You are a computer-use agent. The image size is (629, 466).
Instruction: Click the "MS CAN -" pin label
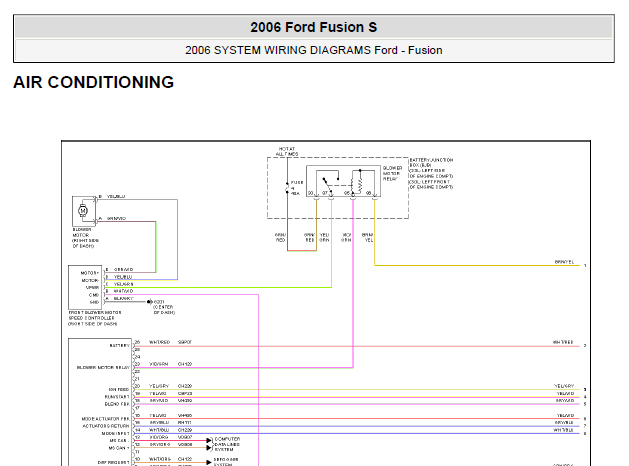(119, 440)
